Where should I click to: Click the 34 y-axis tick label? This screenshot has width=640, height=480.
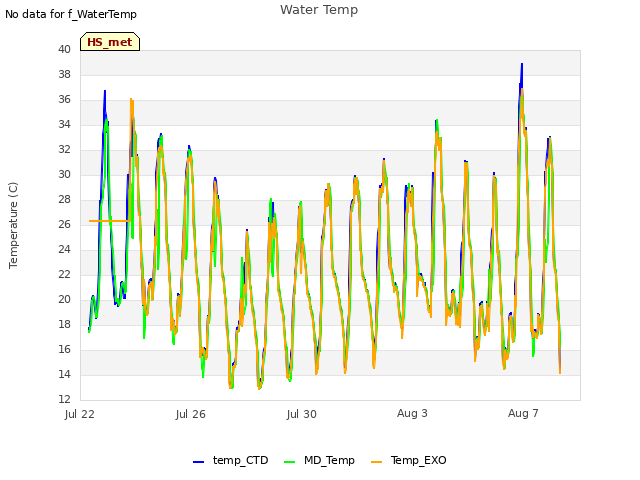pyautogui.click(x=64, y=124)
